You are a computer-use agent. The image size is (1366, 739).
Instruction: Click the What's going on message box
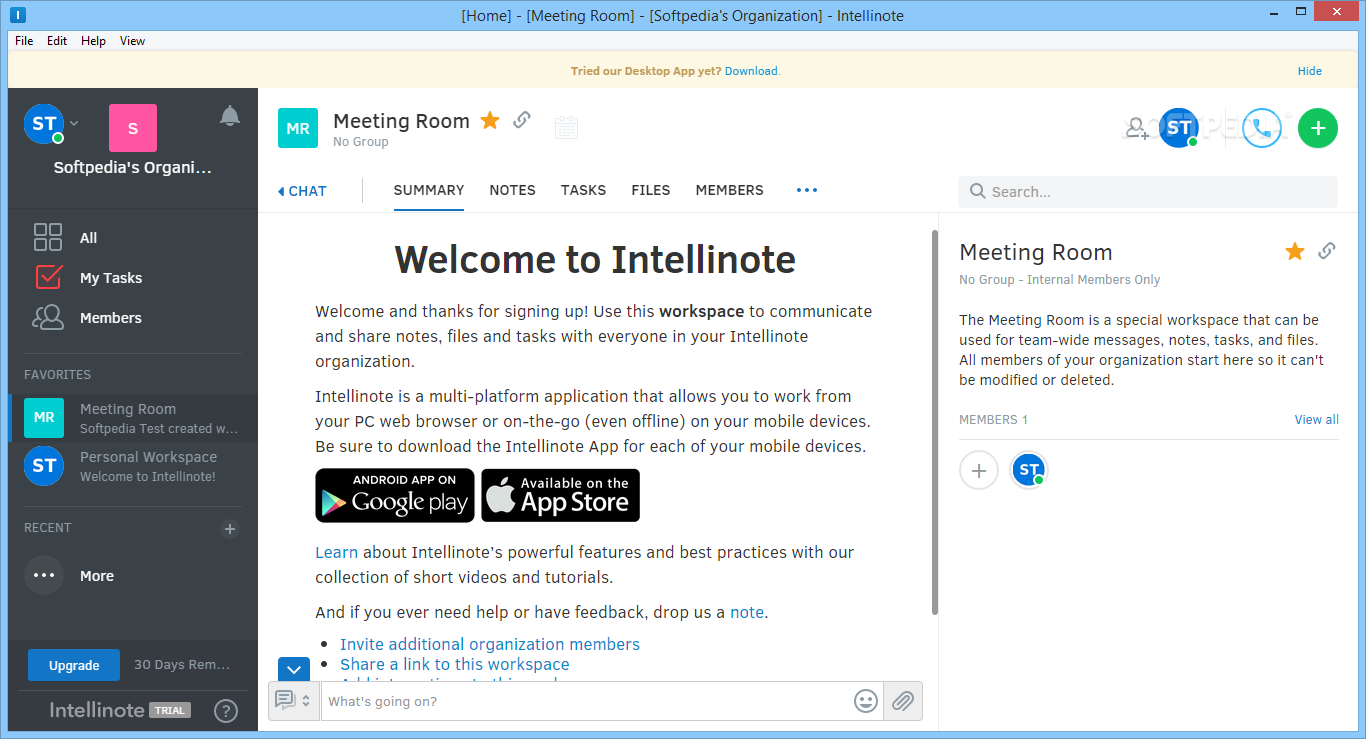(588, 701)
